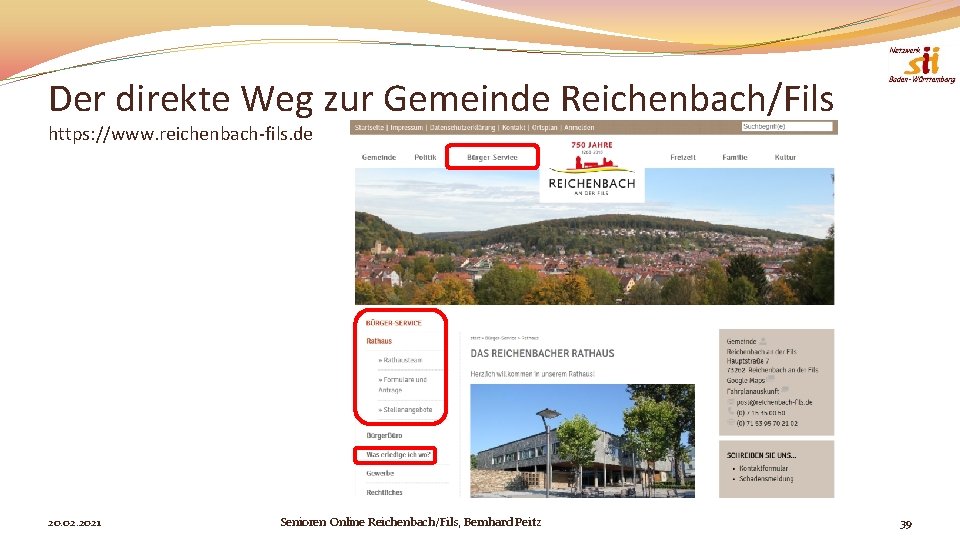Click the Reichenbach an der Fils logo
Image resolution: width=960 pixels, height=540 pixels.
591,170
